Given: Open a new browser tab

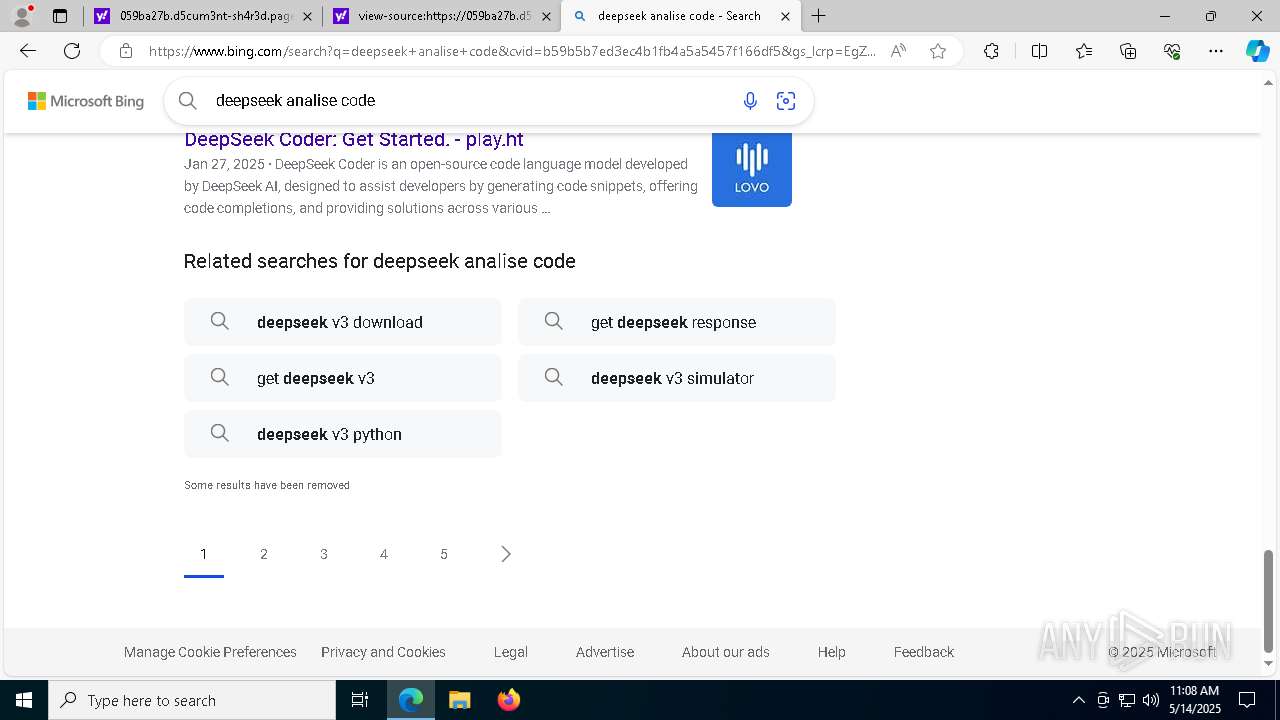Looking at the screenshot, I should pyautogui.click(x=819, y=16).
